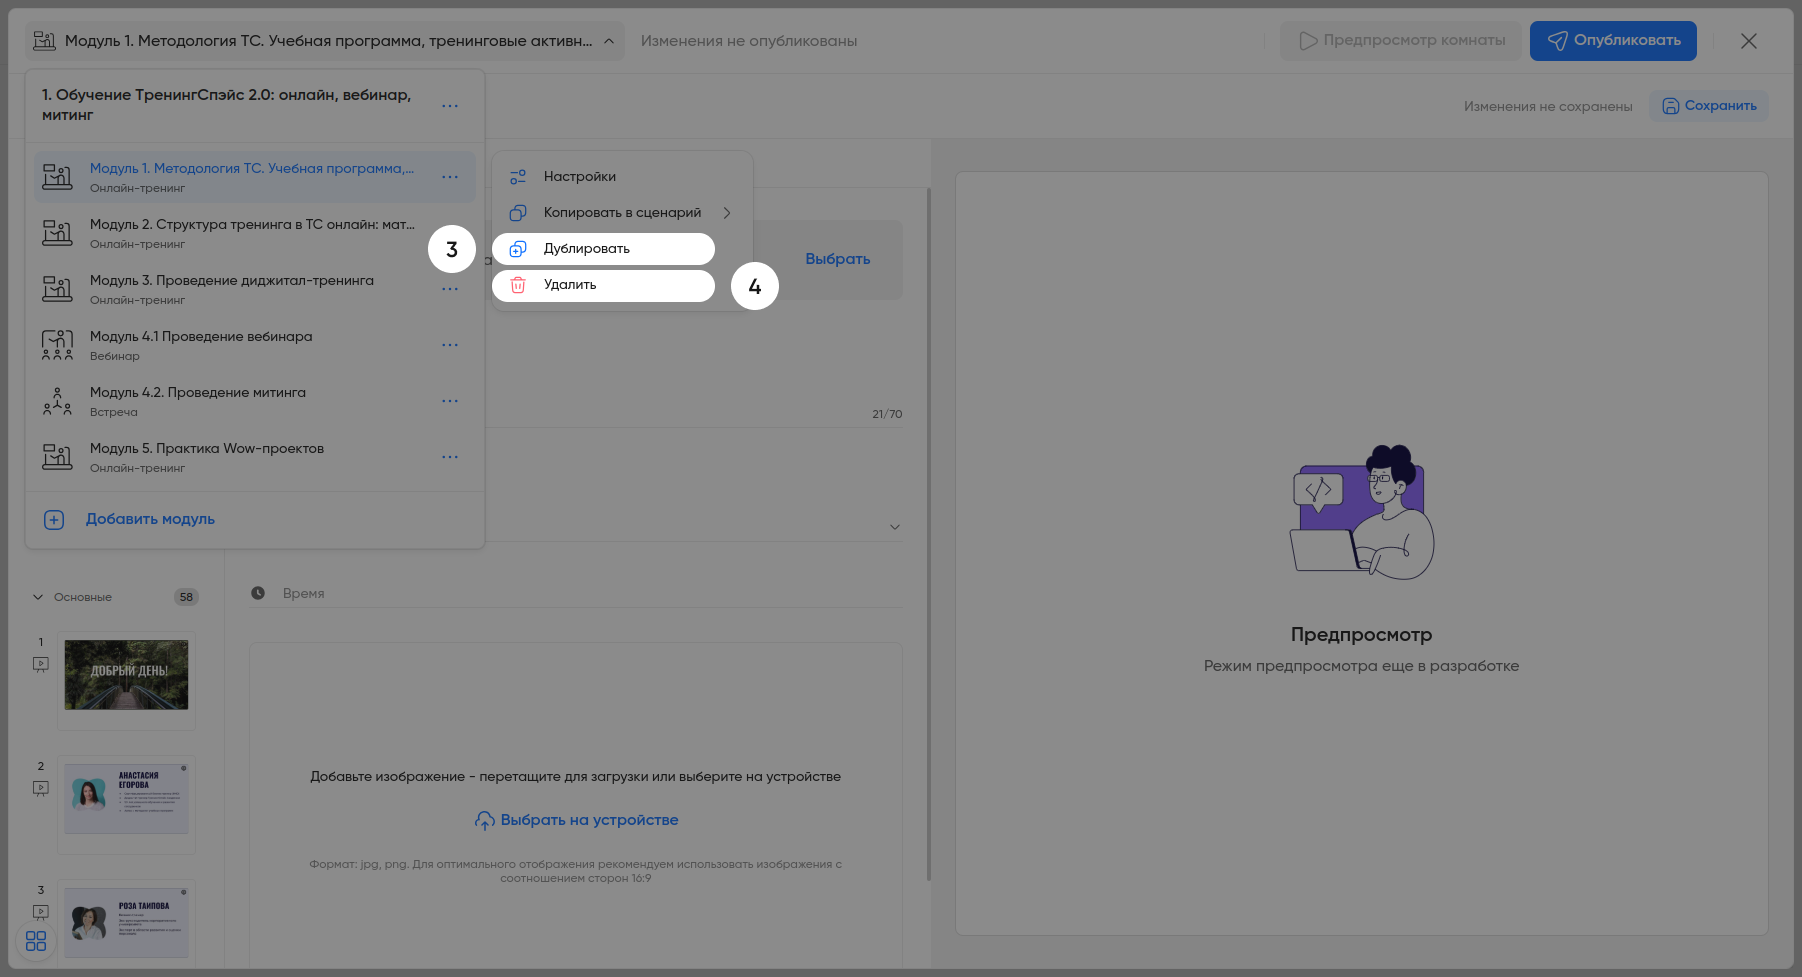Click slide 2 presentation type icon
This screenshot has height=977, width=1802.
(x=41, y=788)
